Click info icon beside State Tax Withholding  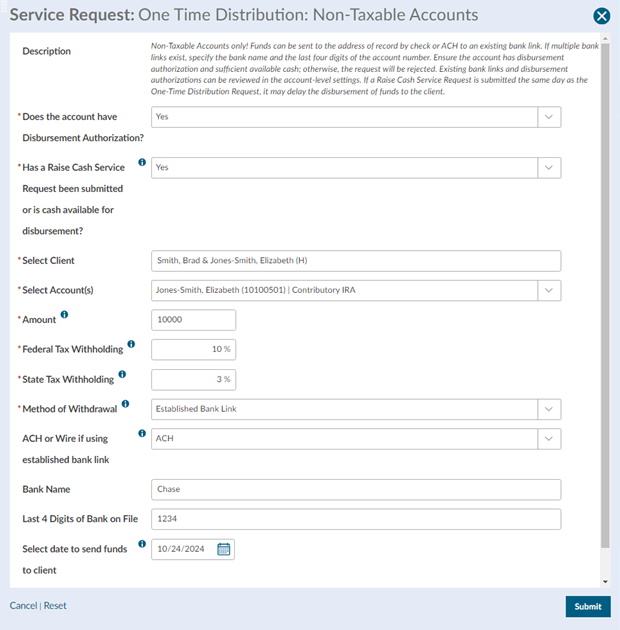coord(123,375)
